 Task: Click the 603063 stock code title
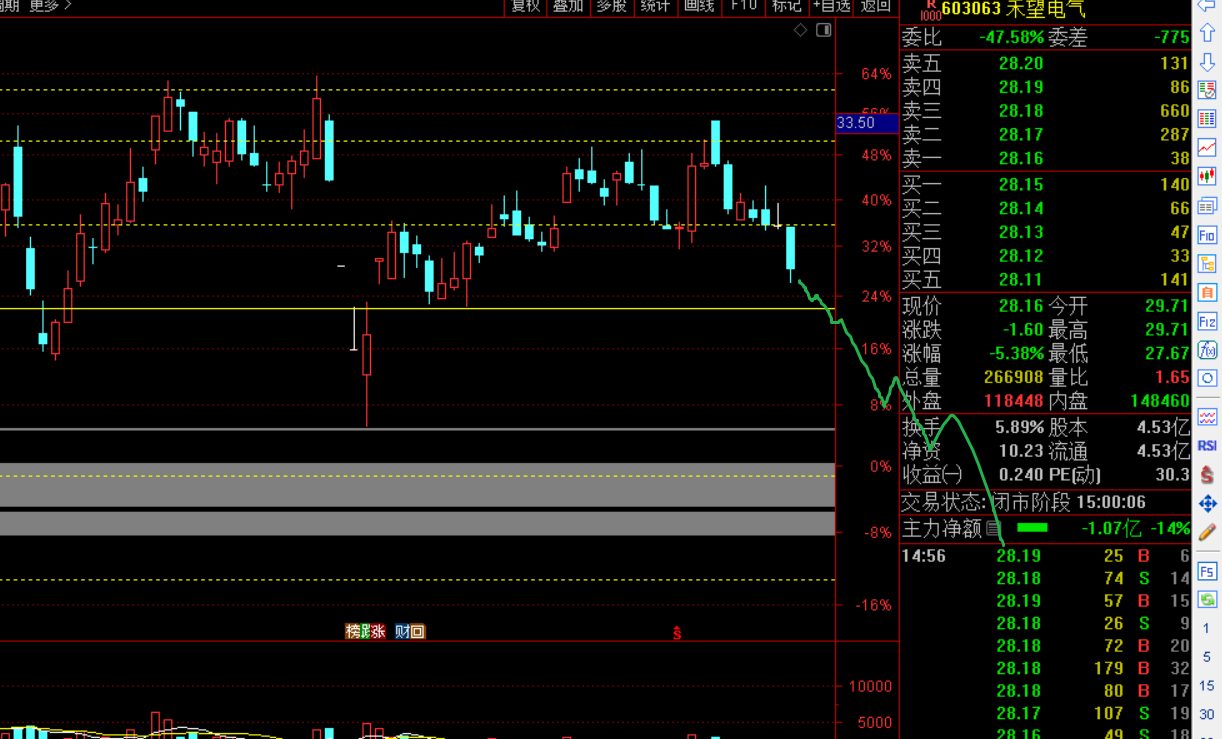point(971,10)
